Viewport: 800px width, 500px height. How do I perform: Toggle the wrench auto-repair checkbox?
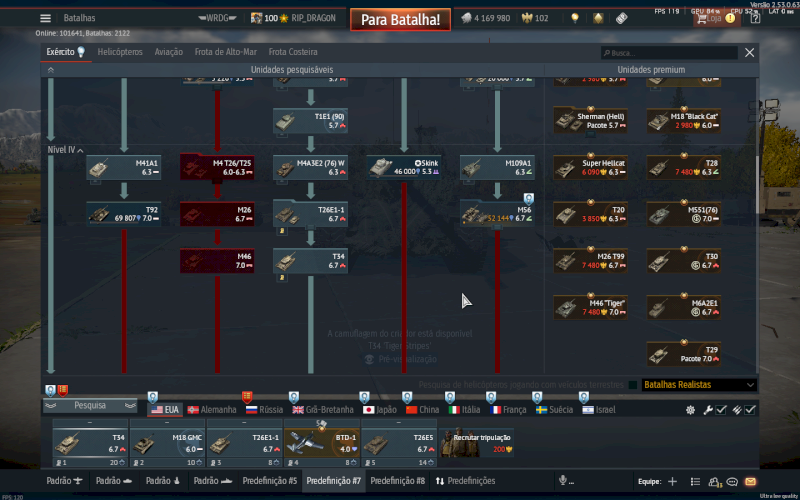(x=721, y=410)
